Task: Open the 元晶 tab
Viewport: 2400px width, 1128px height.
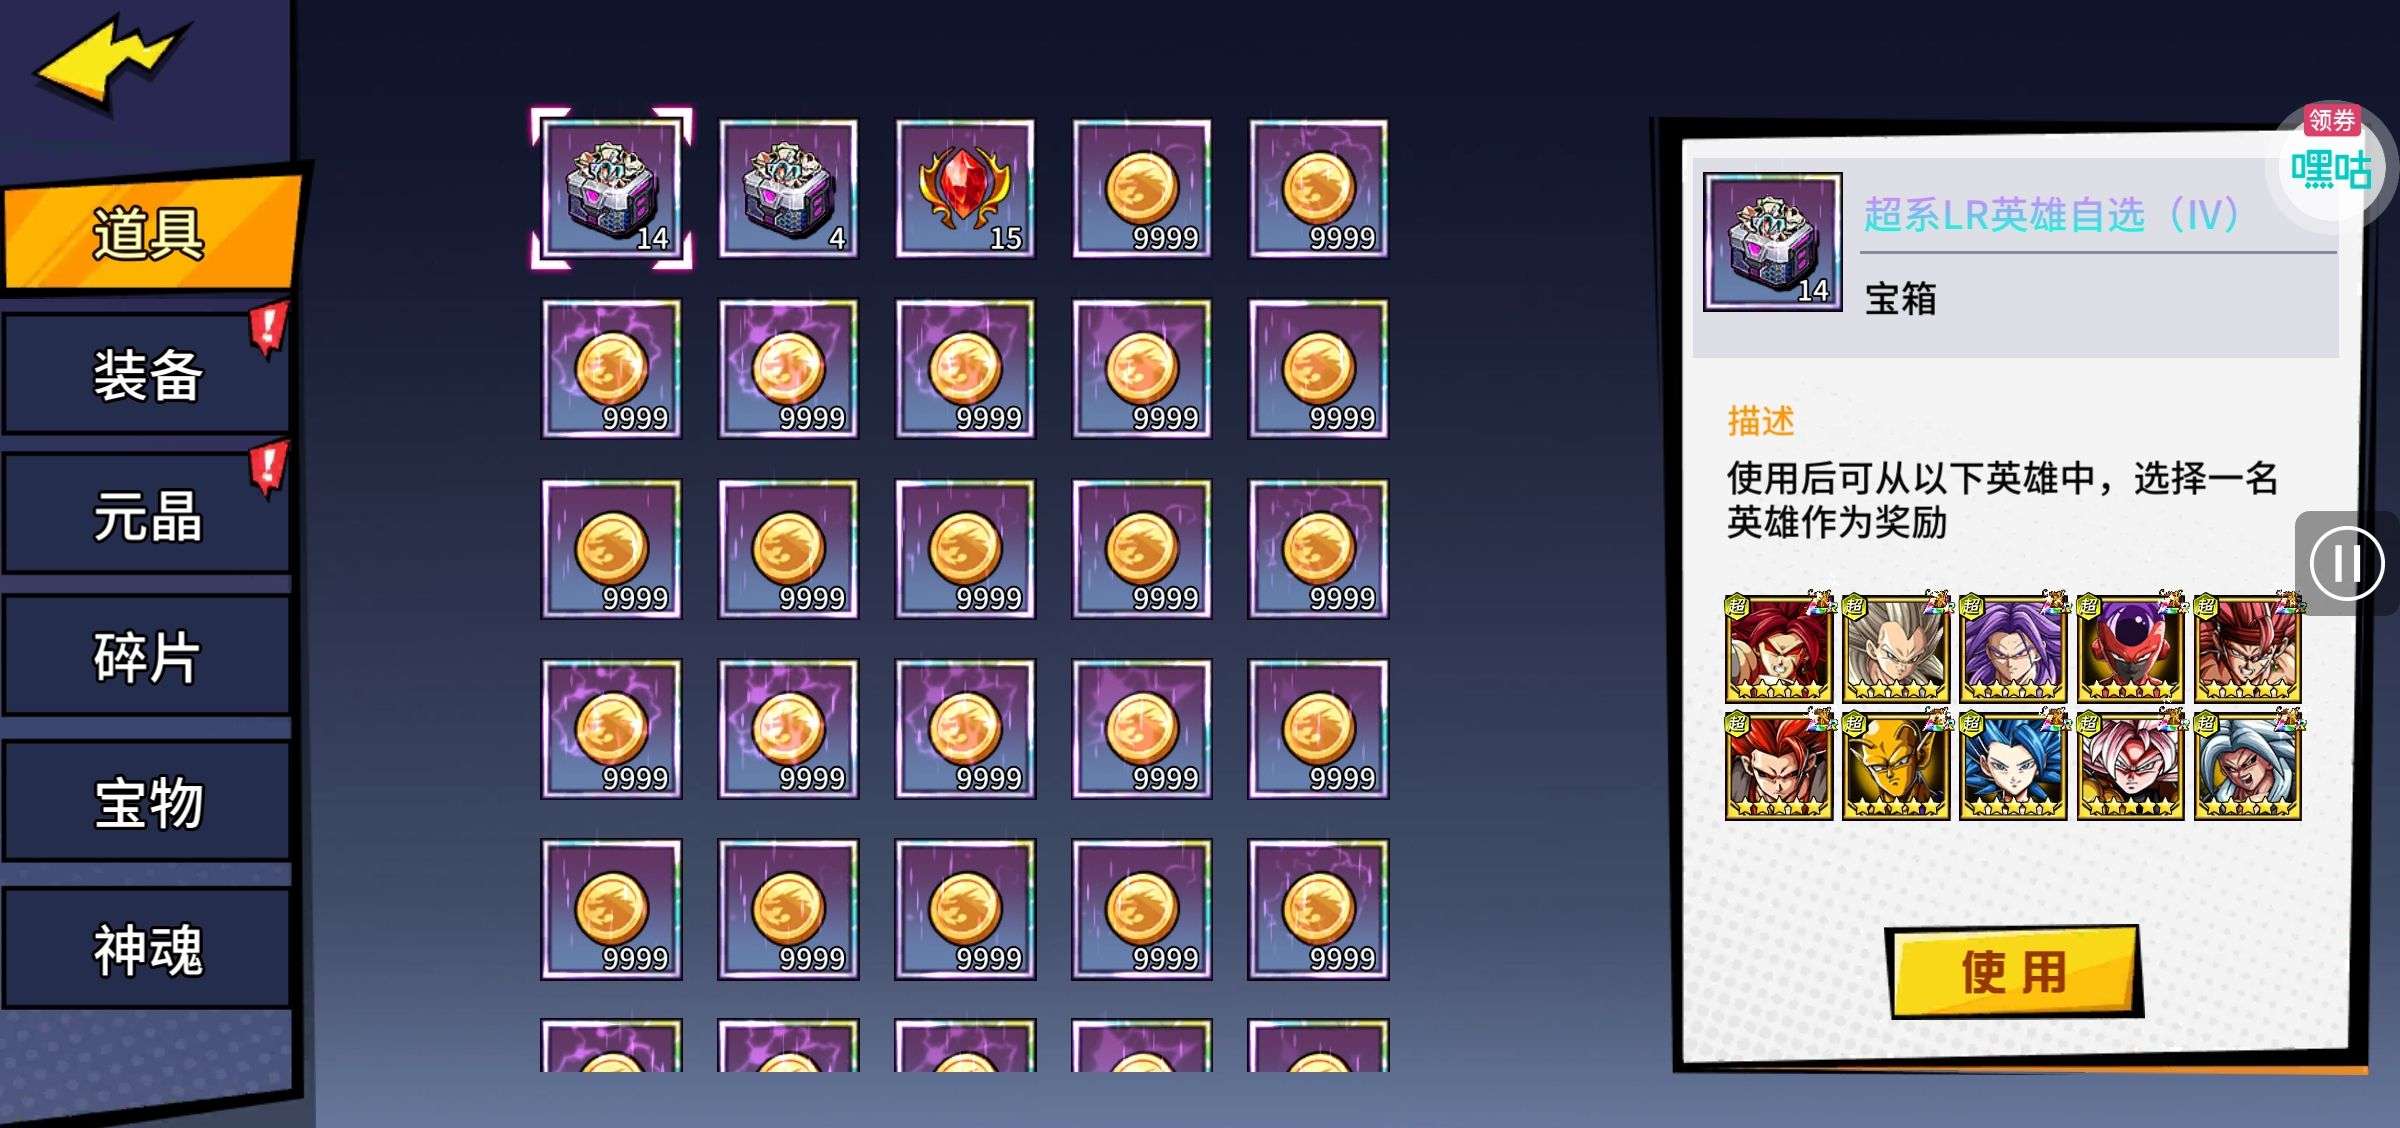Action: (x=148, y=515)
